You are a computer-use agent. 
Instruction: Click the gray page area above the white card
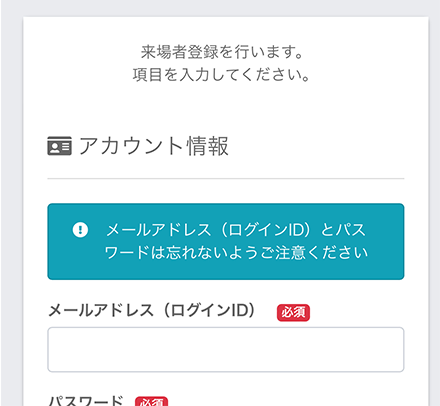pyautogui.click(x=220, y=8)
